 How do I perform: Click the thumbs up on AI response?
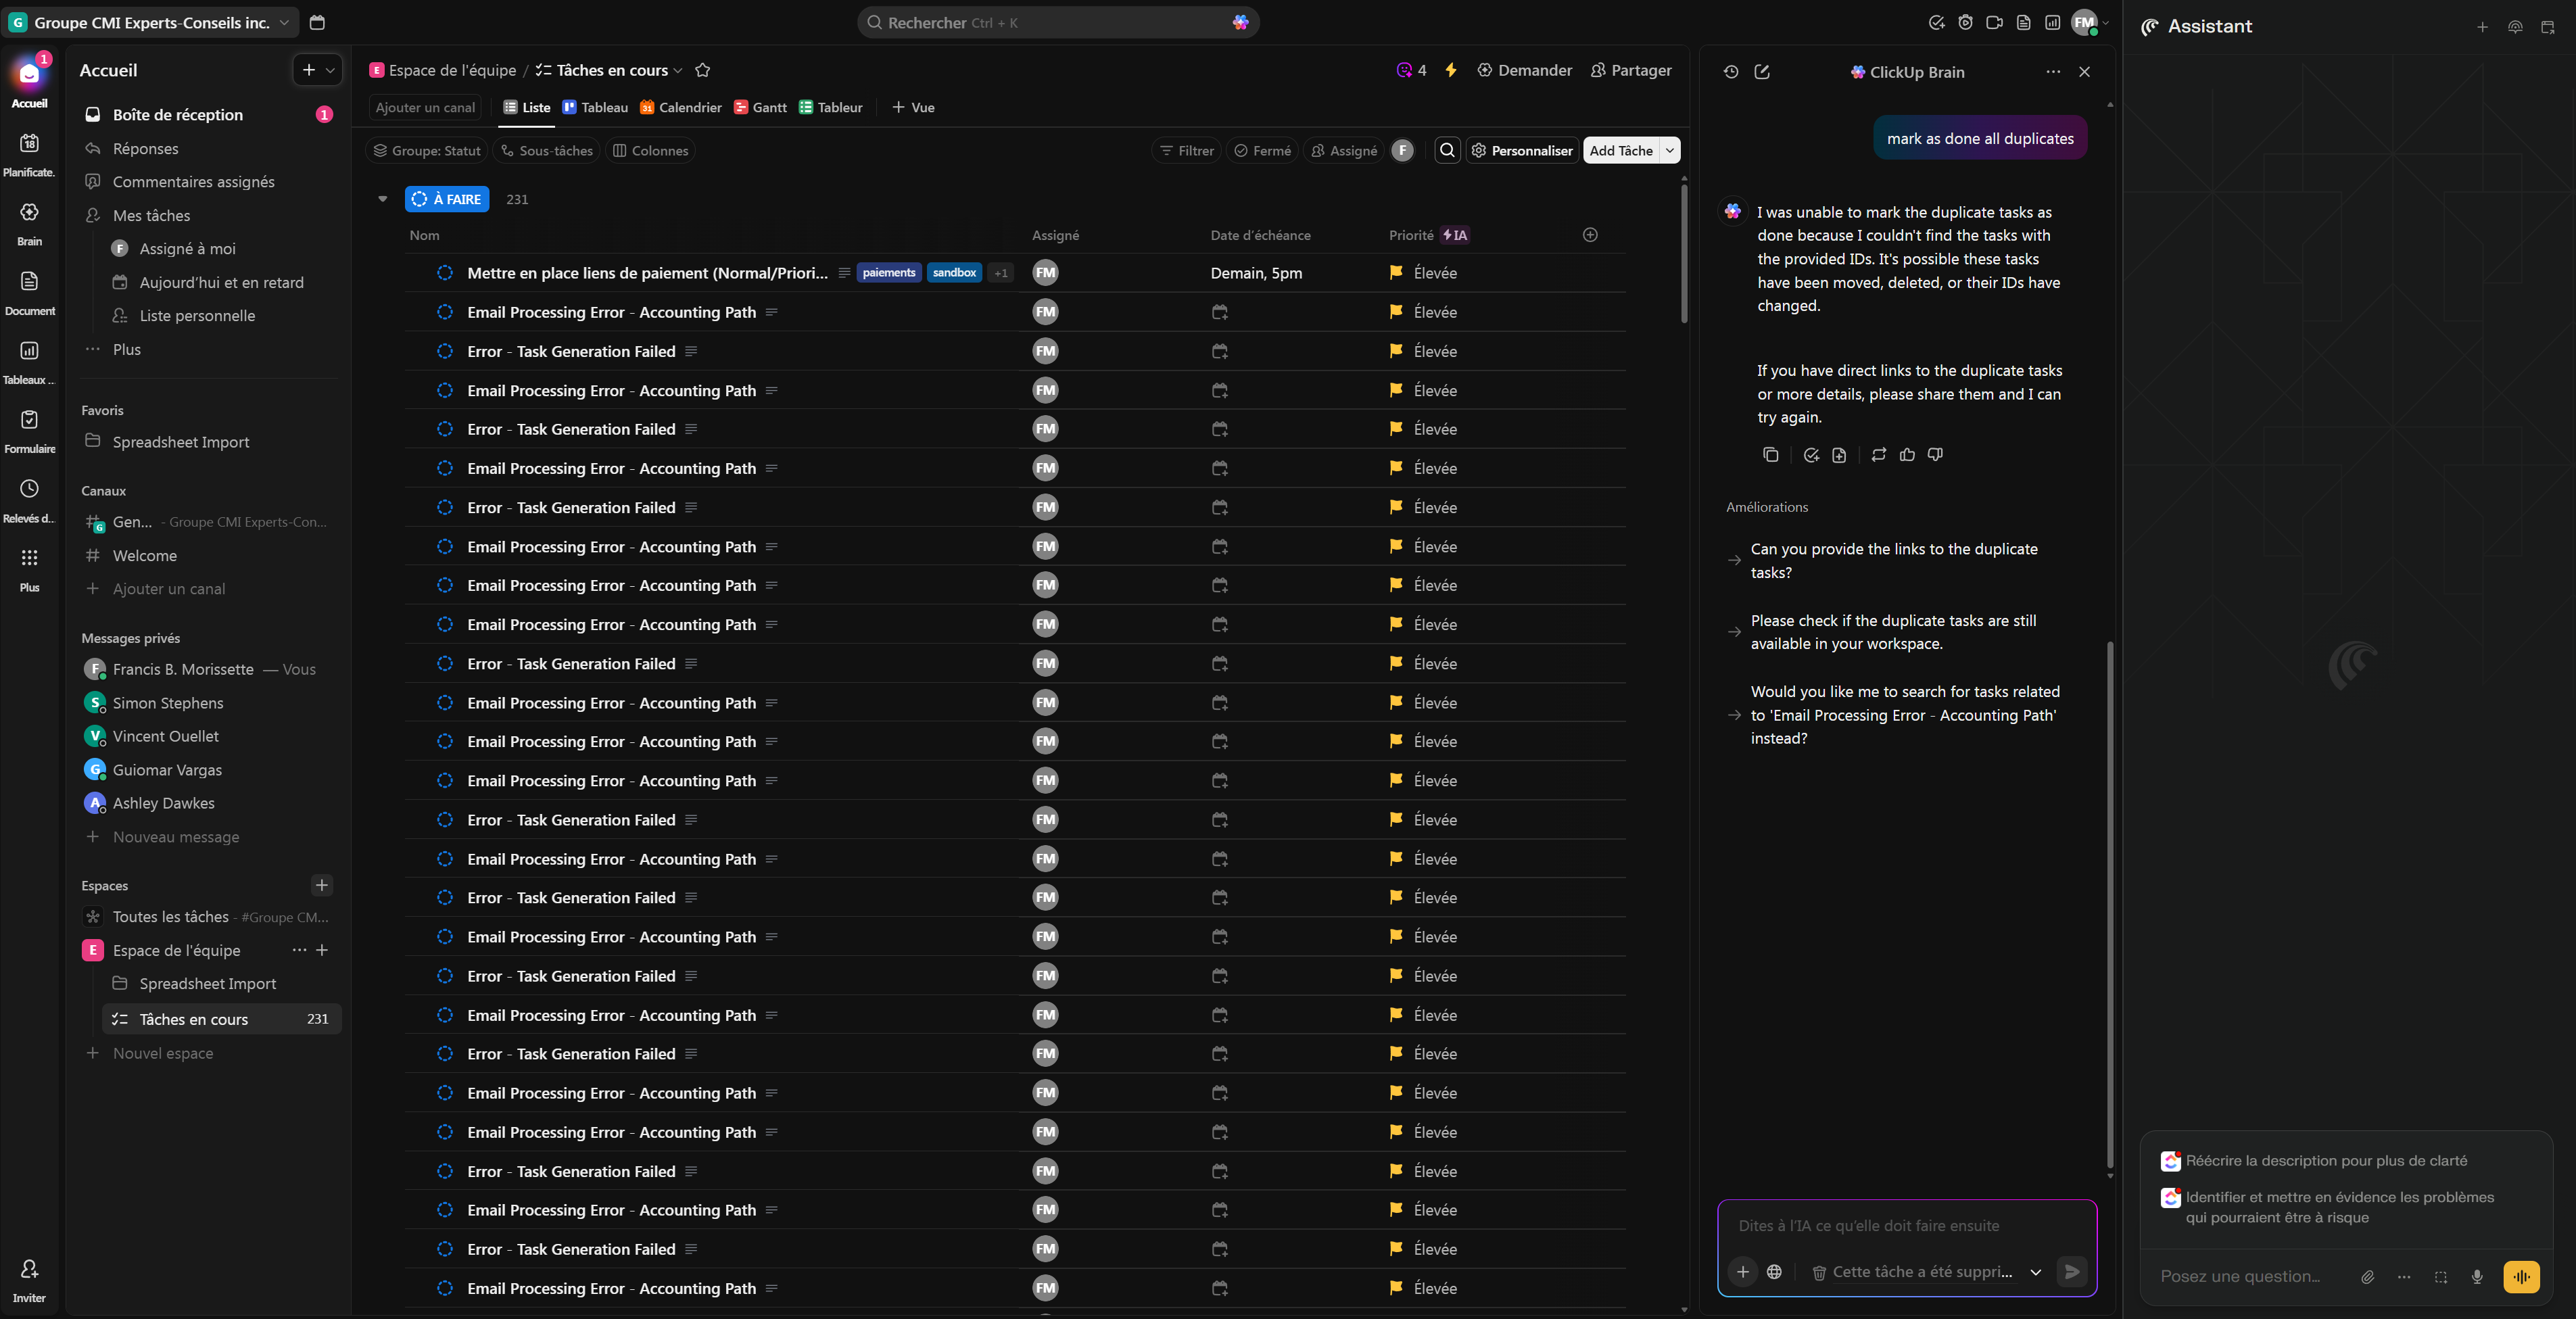pos(1907,455)
